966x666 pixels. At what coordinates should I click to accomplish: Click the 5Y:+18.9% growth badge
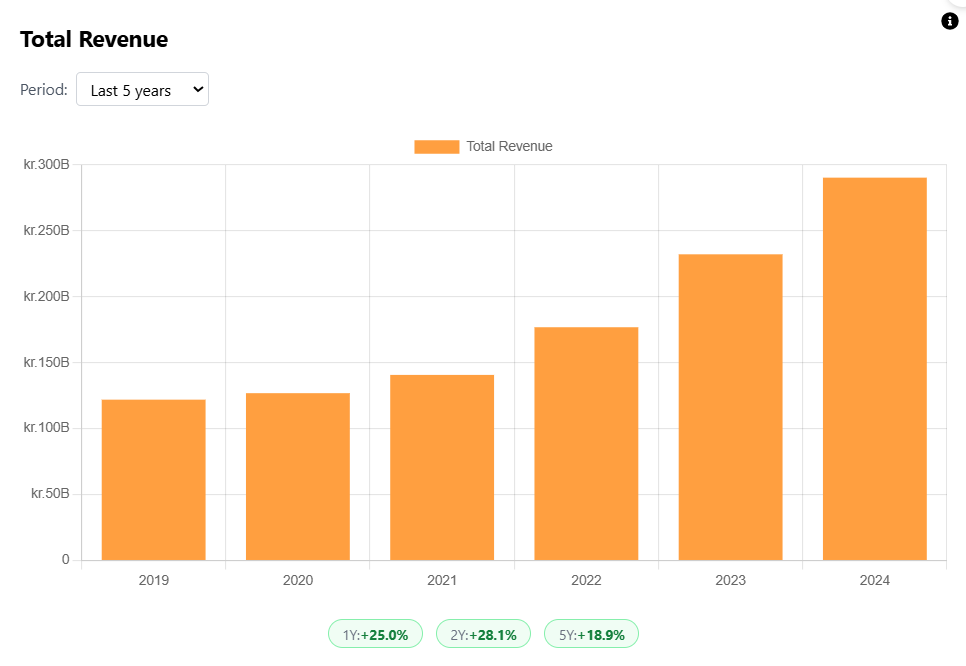[591, 634]
